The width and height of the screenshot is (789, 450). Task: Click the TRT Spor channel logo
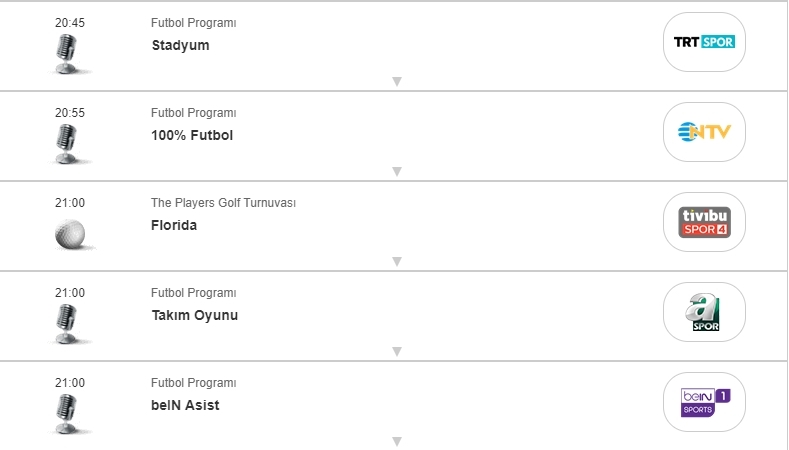coord(705,42)
